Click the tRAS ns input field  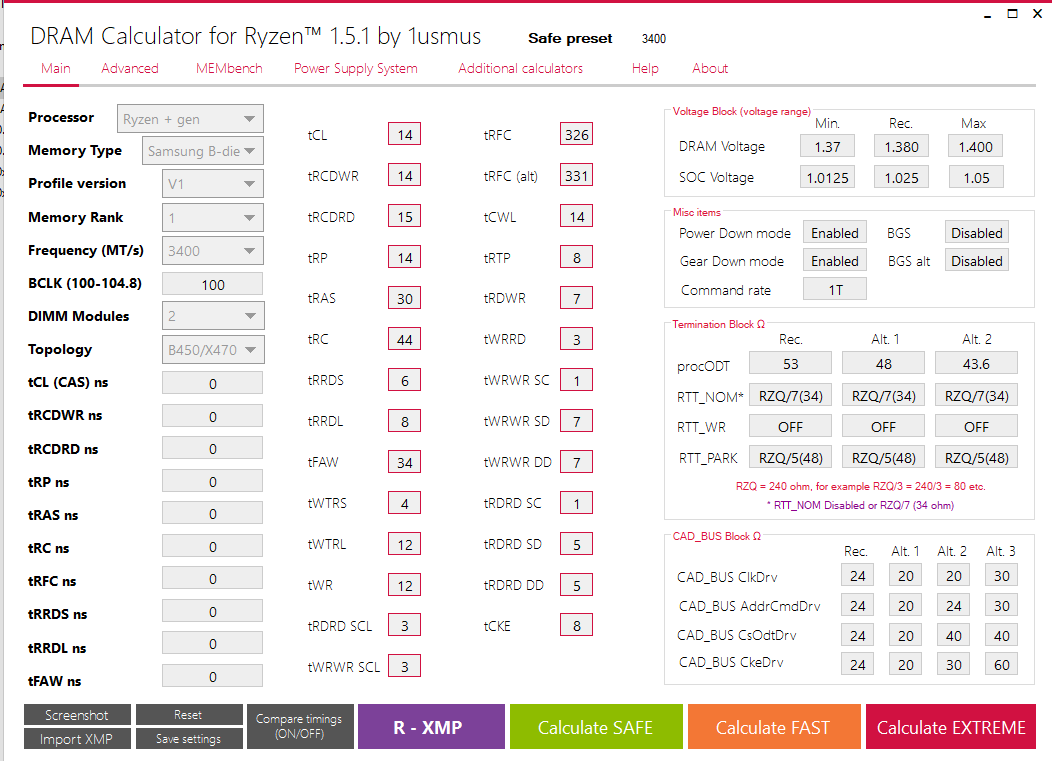click(213, 514)
